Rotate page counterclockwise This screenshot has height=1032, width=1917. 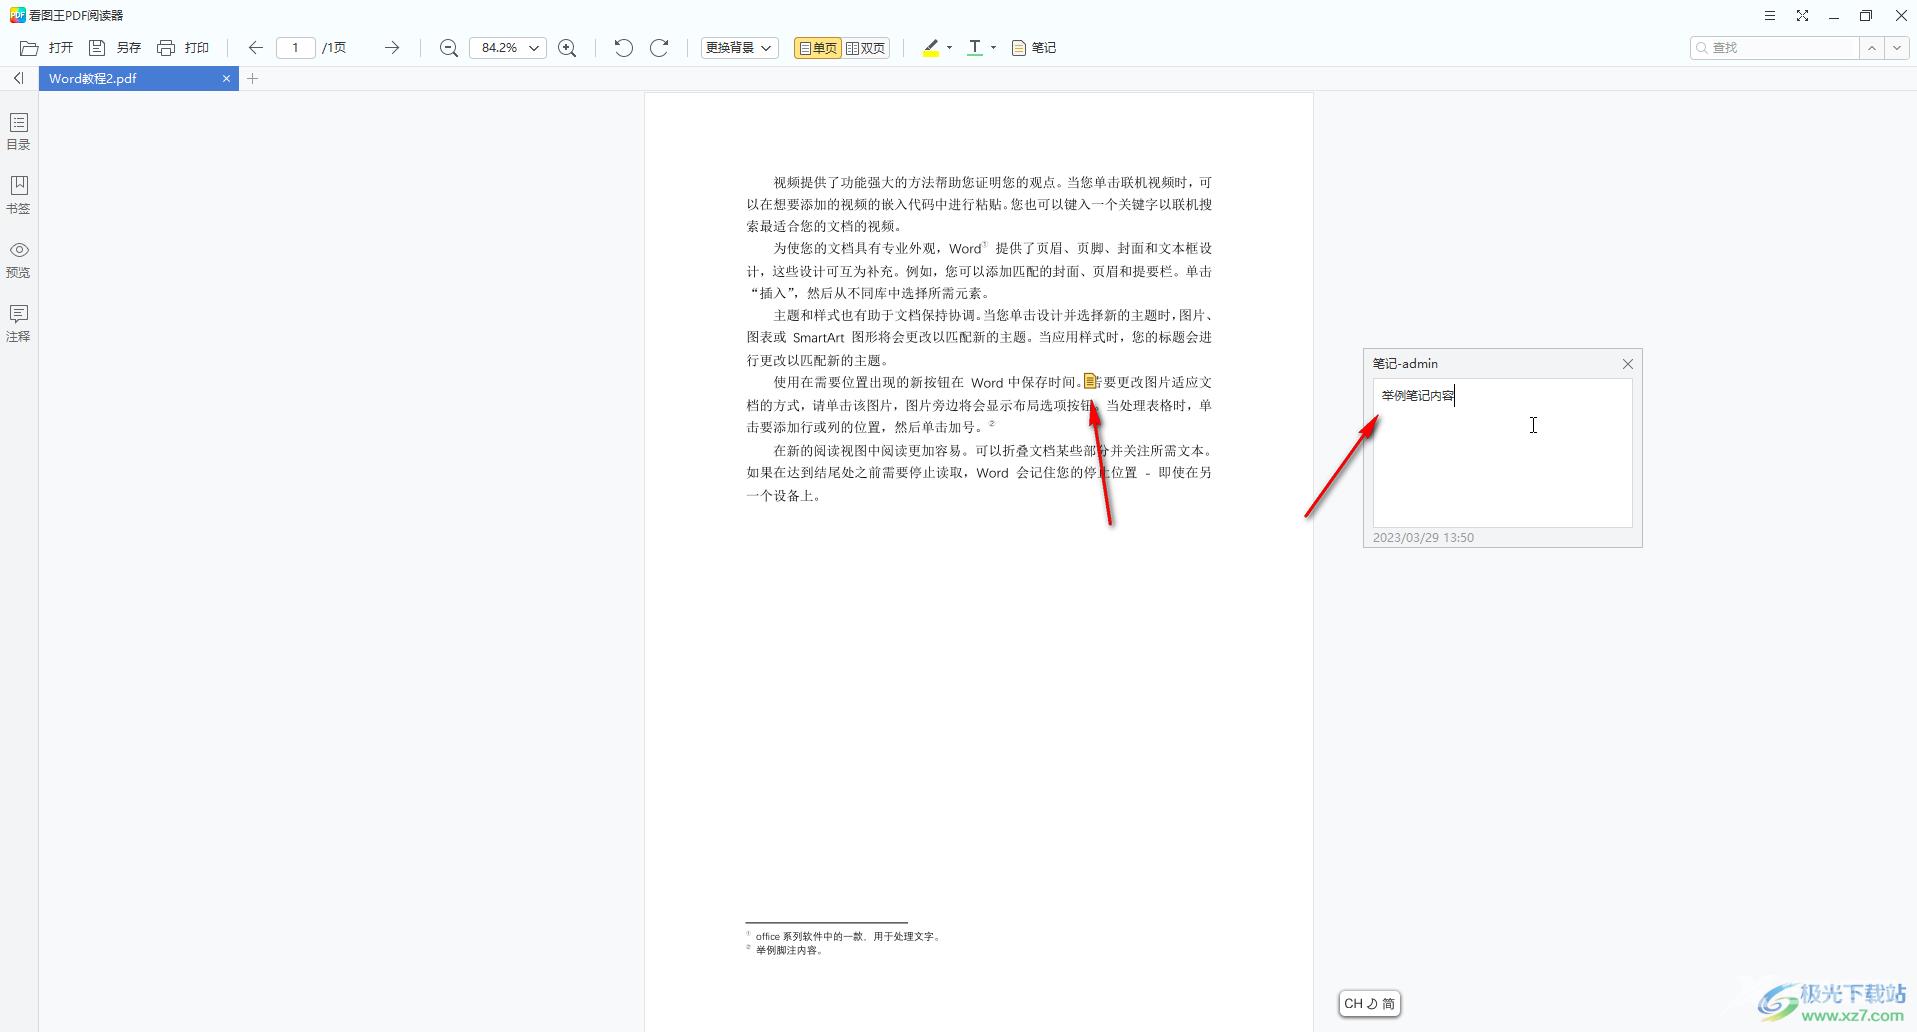pos(623,48)
